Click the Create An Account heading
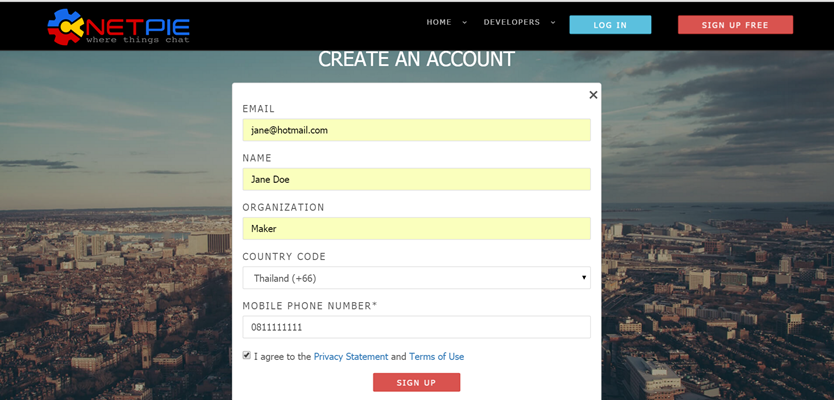Screen dimensions: 834x400 pos(416,59)
